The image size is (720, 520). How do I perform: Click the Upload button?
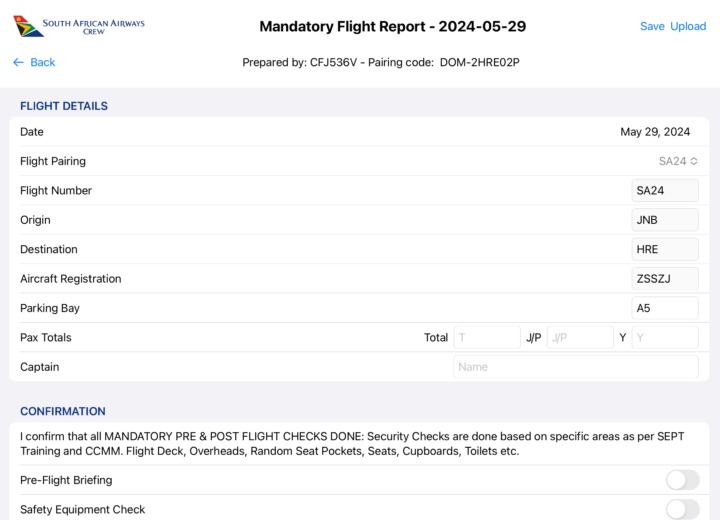click(688, 26)
